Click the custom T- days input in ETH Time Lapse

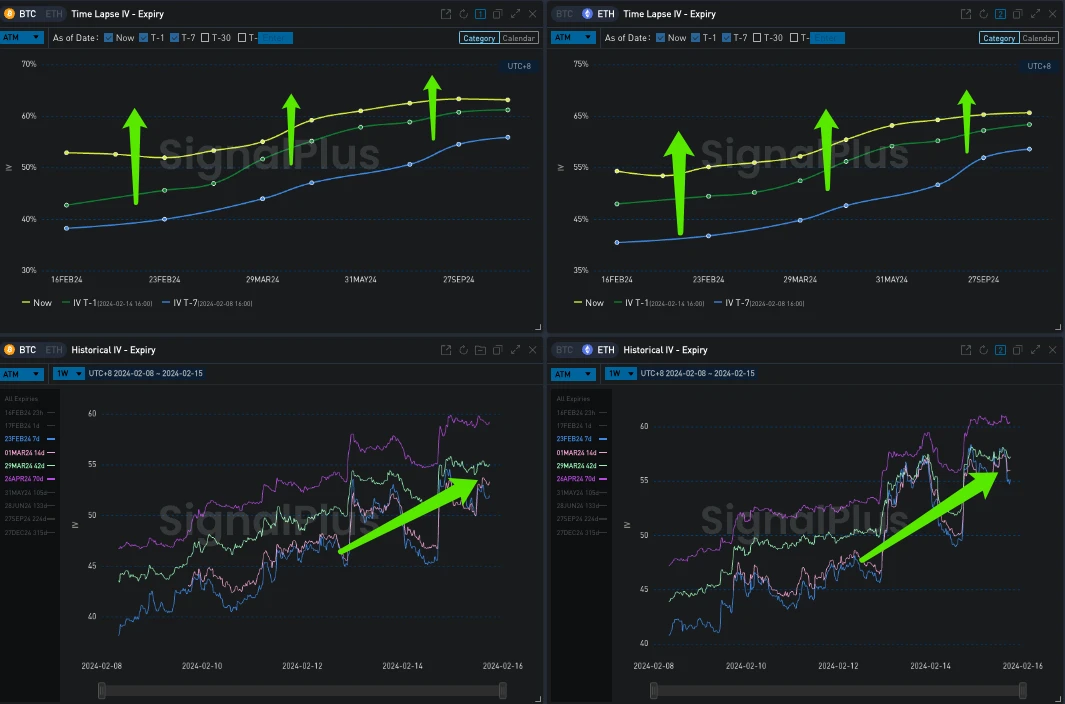pyautogui.click(x=827, y=38)
